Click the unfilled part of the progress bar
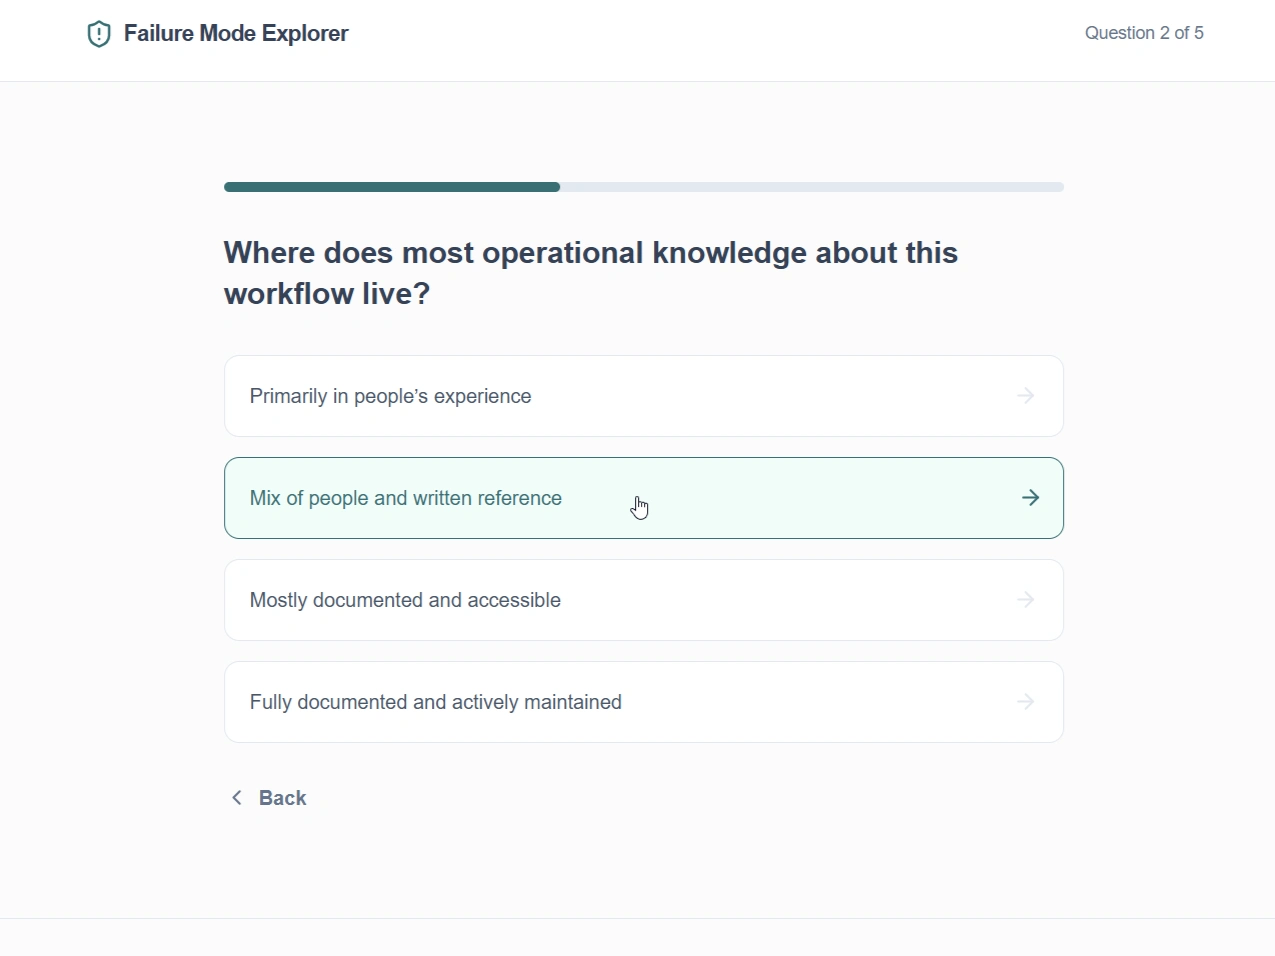Viewport: 1275px width, 956px height. pyautogui.click(x=811, y=187)
